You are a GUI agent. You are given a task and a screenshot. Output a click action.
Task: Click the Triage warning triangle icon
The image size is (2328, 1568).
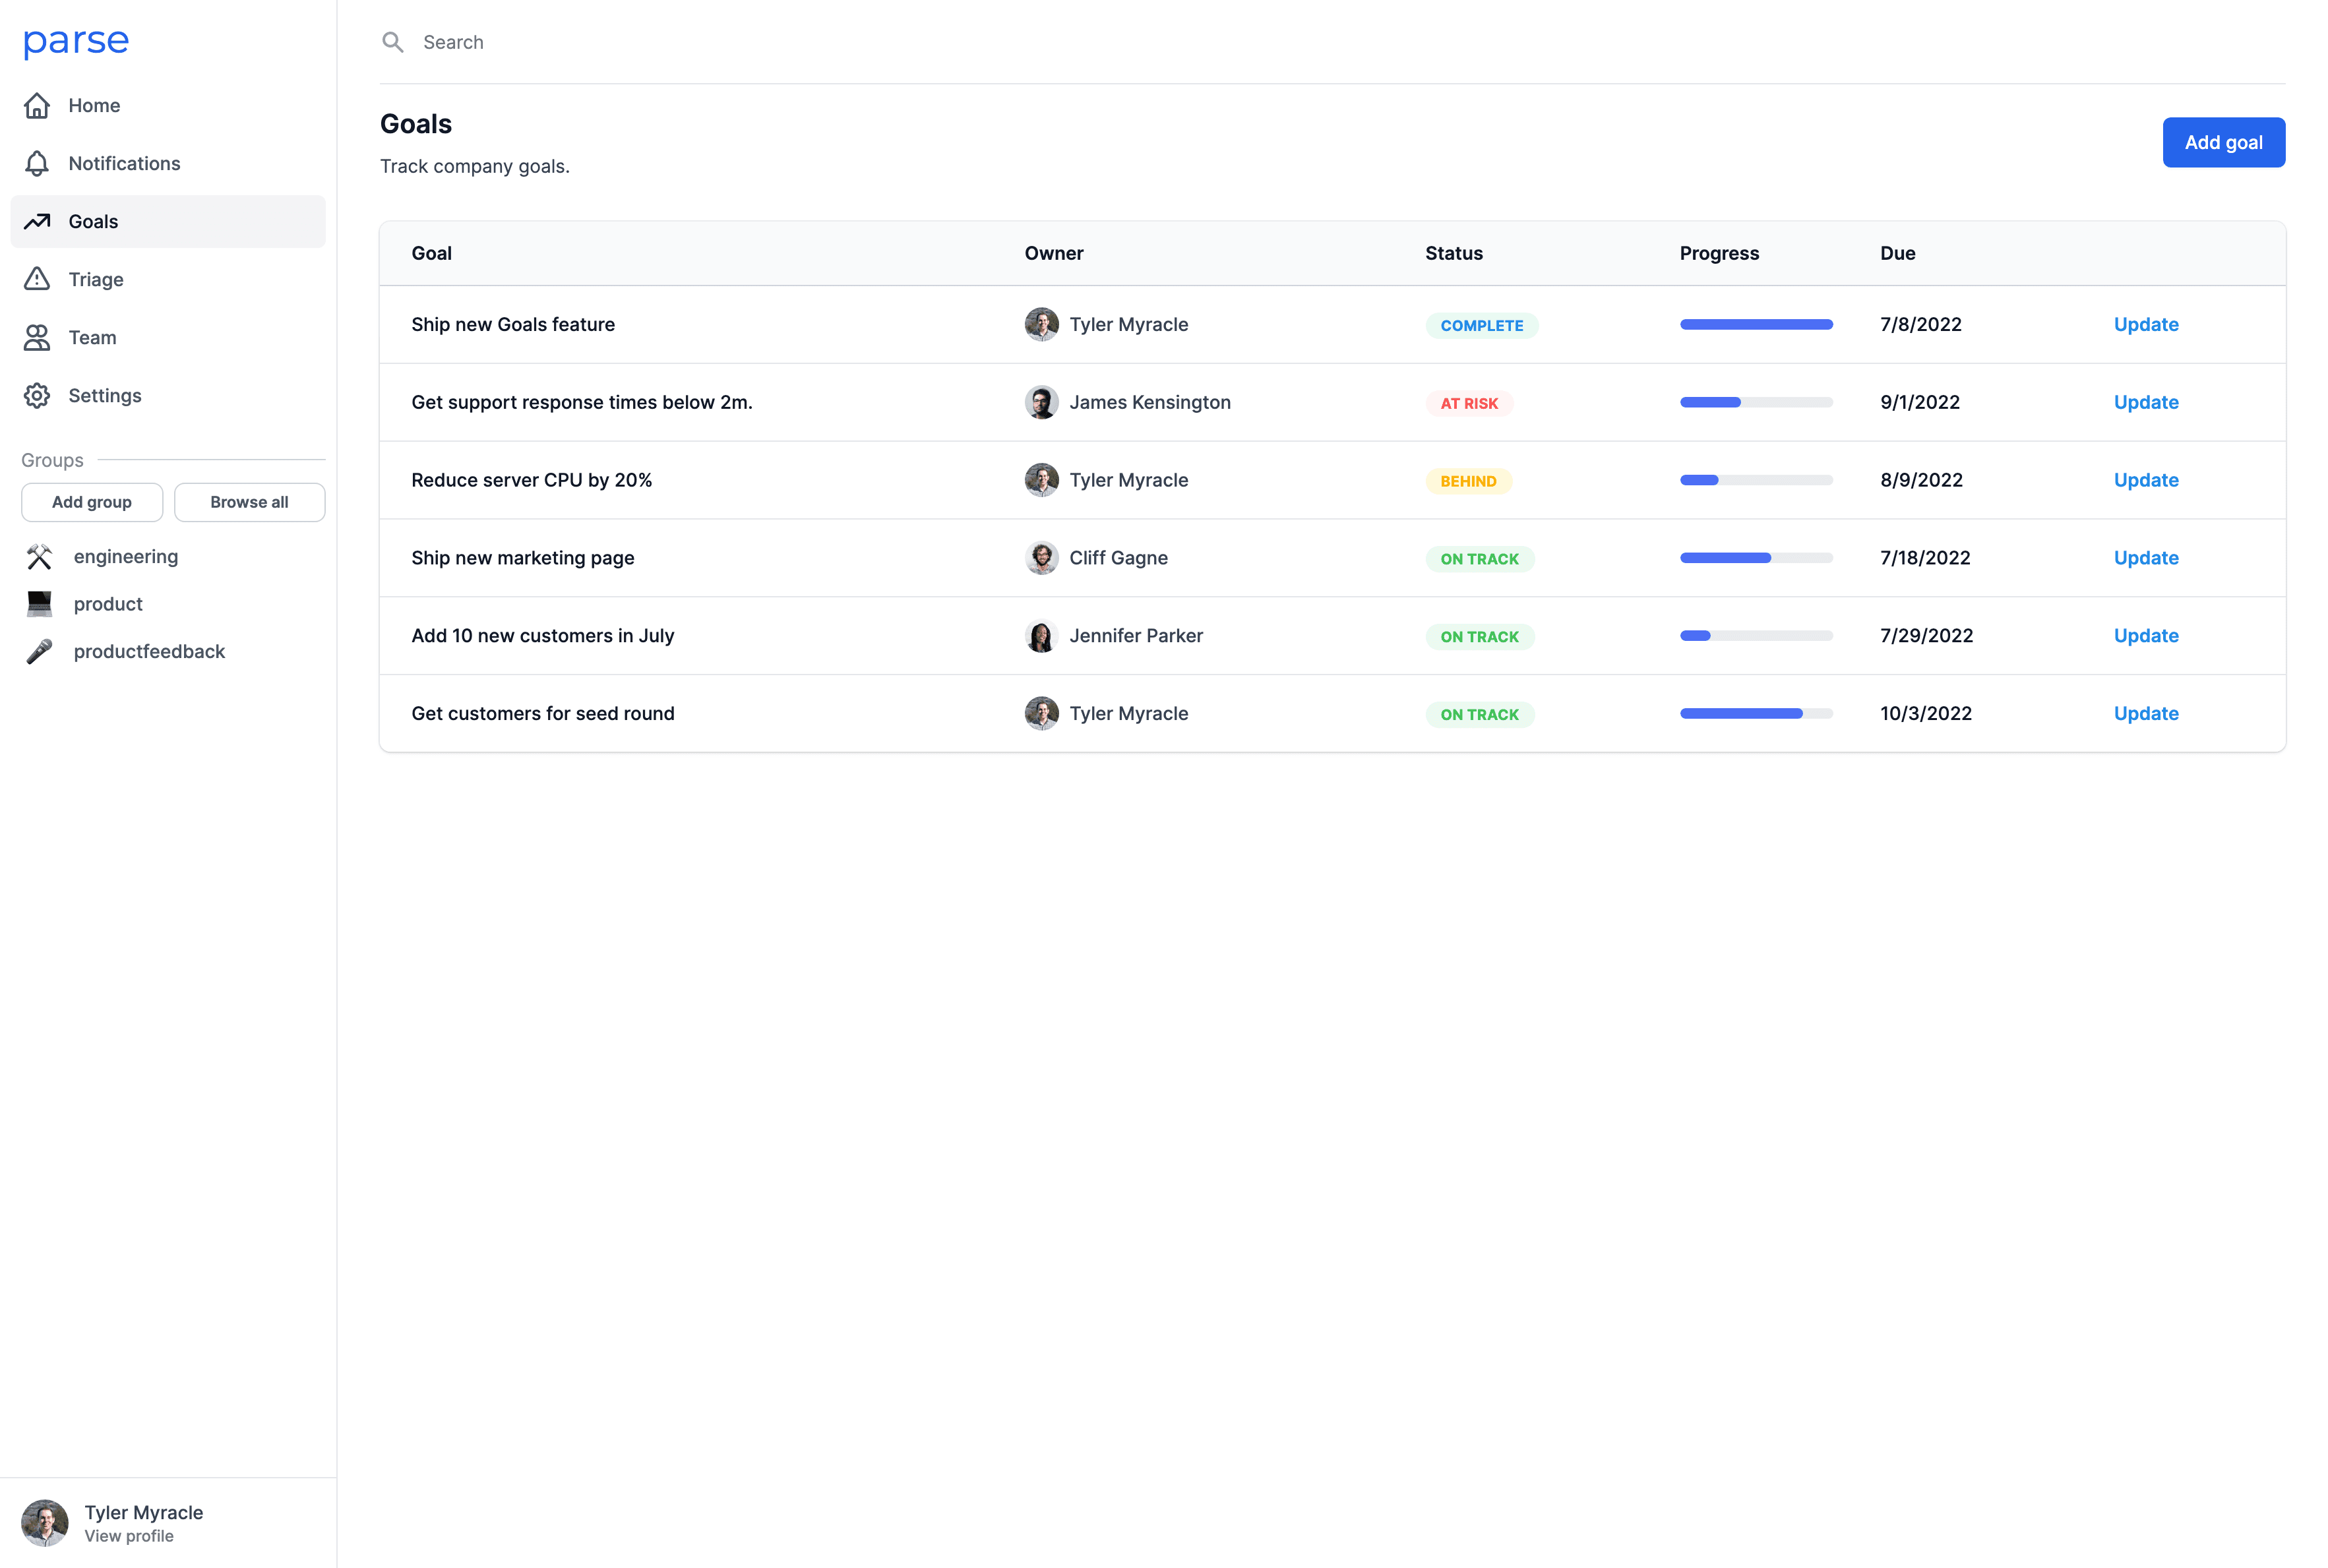[37, 279]
